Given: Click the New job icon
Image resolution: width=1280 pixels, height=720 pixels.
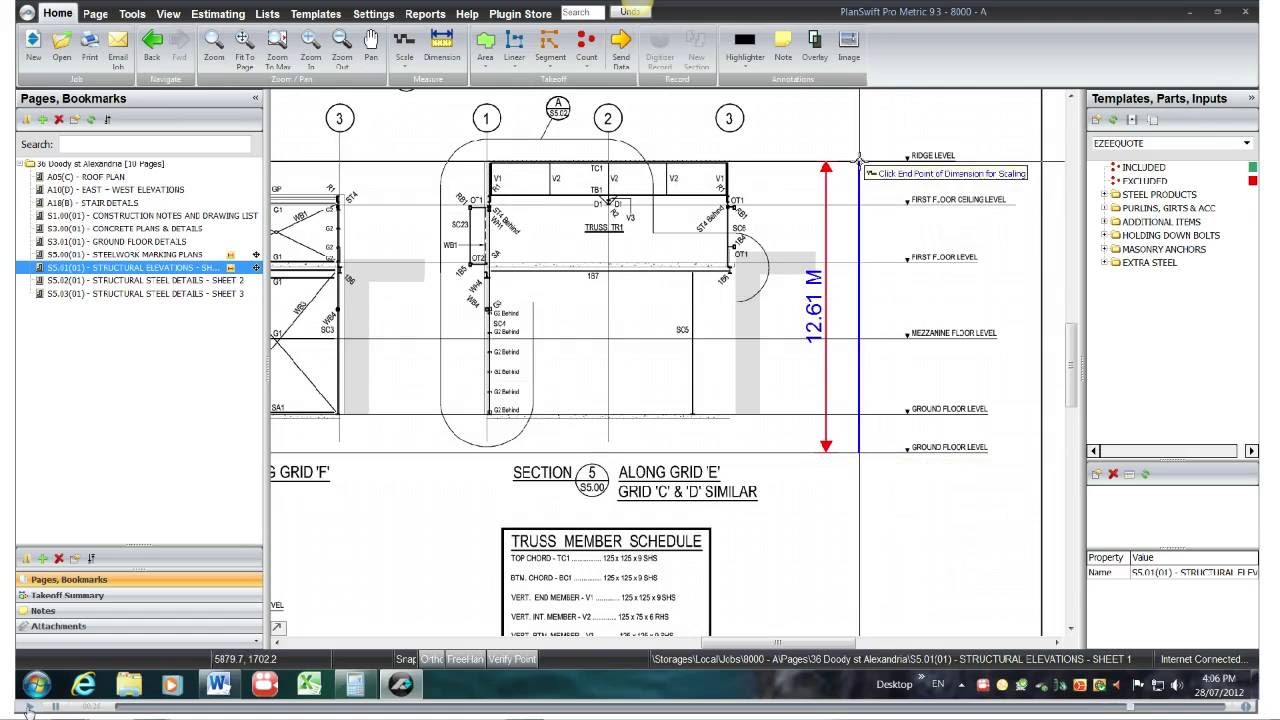Looking at the screenshot, I should pos(33,40).
